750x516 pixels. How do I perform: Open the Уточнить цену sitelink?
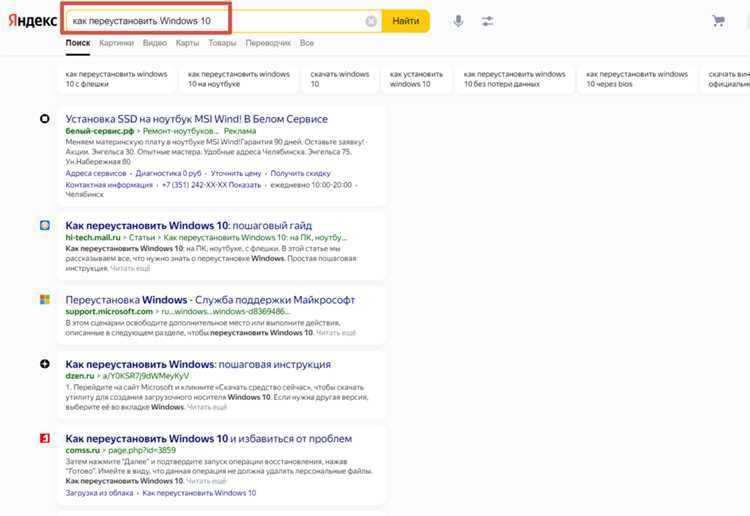coord(236,173)
